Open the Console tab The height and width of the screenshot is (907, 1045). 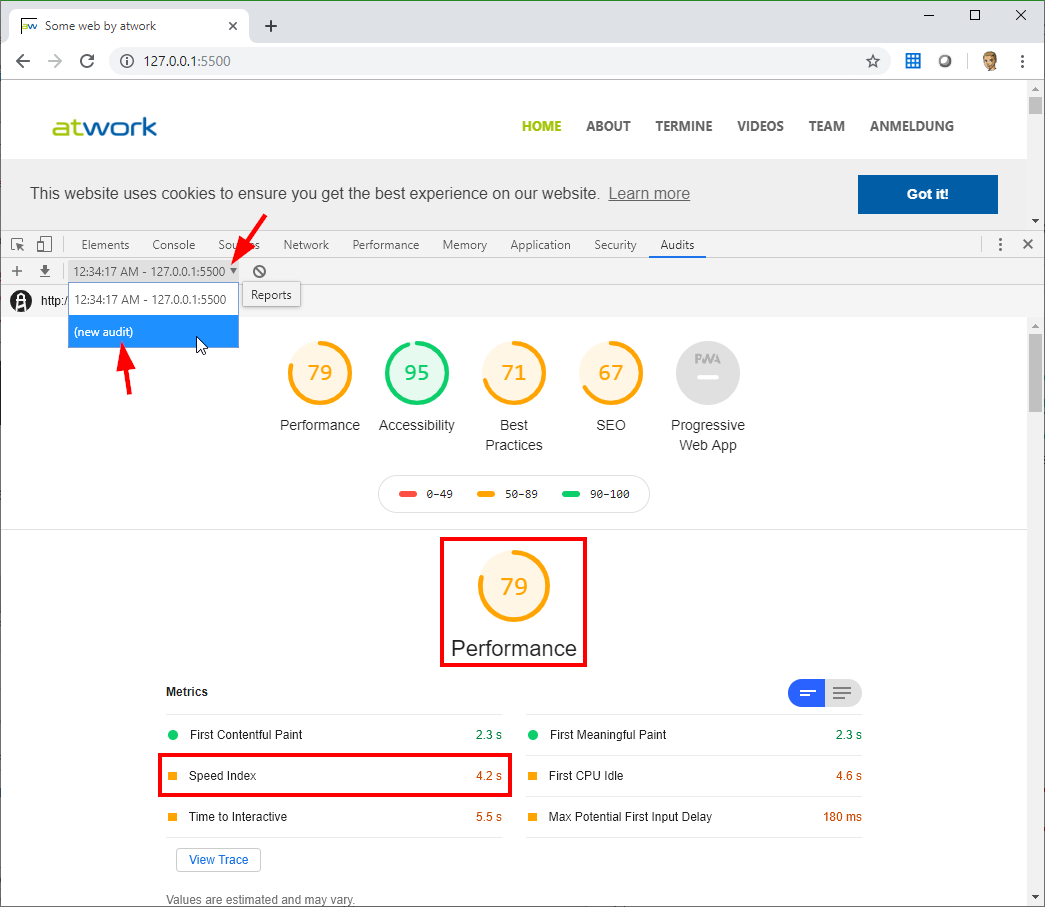coord(174,245)
